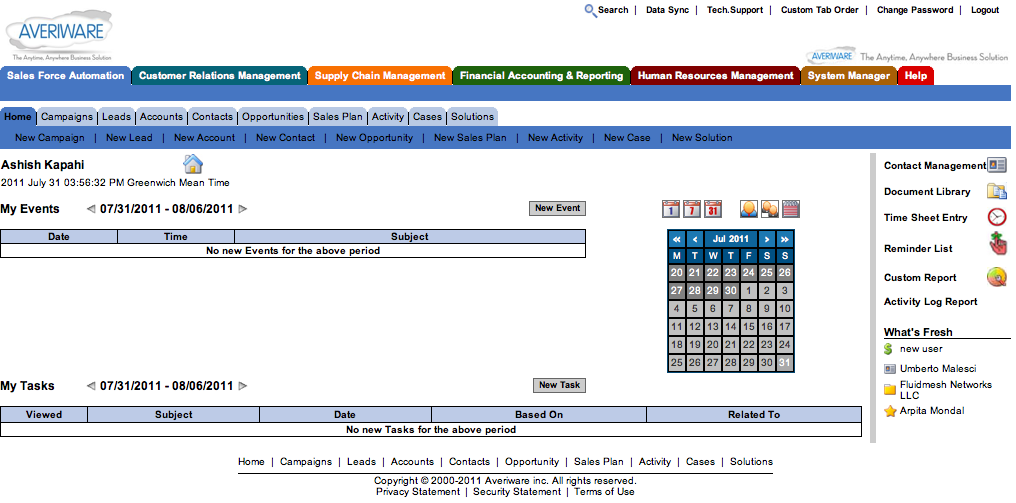Open Financial Accounting & Reporting tab
This screenshot has height=503, width=1016.
pyautogui.click(x=542, y=76)
